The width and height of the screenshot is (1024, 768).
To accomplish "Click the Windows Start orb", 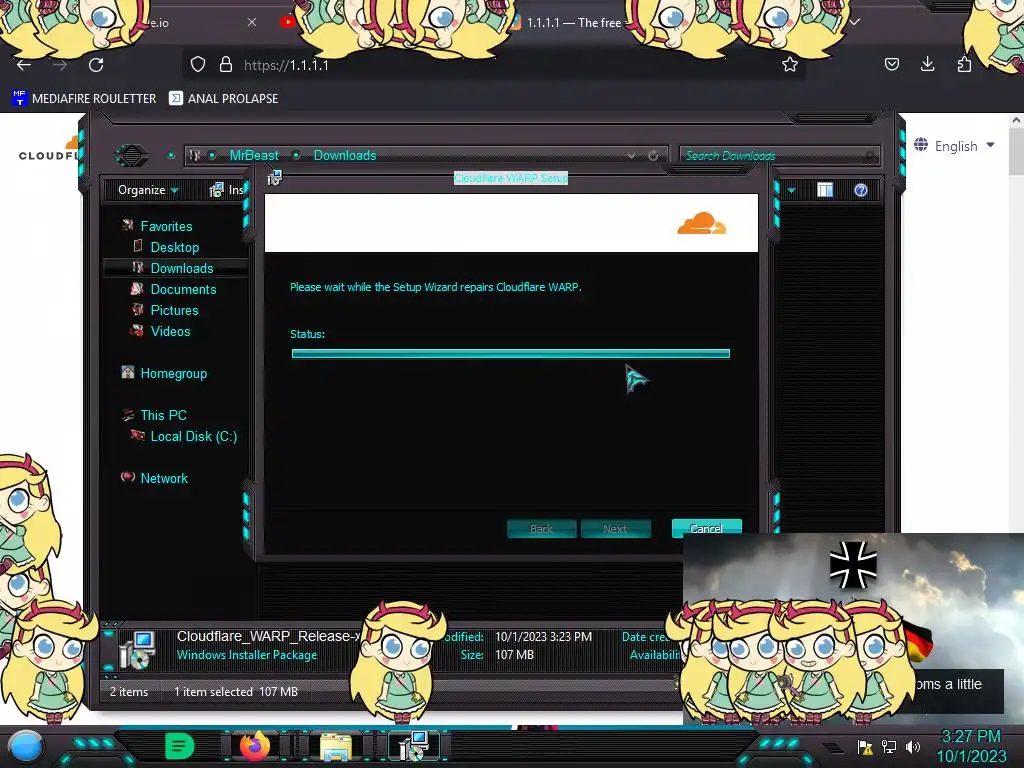I will (25, 746).
